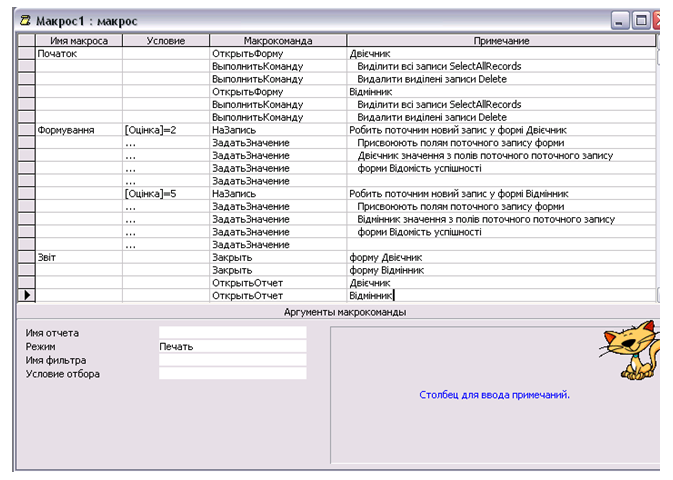The width and height of the screenshot is (673, 480).
Task: Click the macro window title icon
Action: (25, 20)
